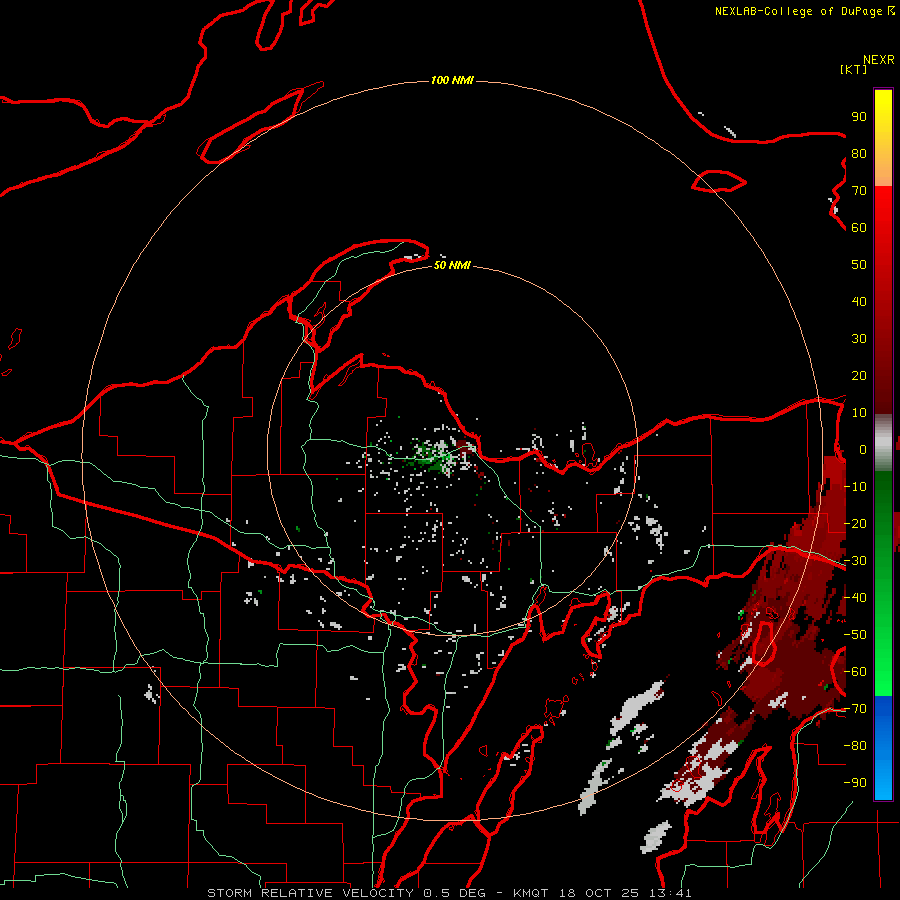Click the -50 value on velocity scale

[x=855, y=635]
